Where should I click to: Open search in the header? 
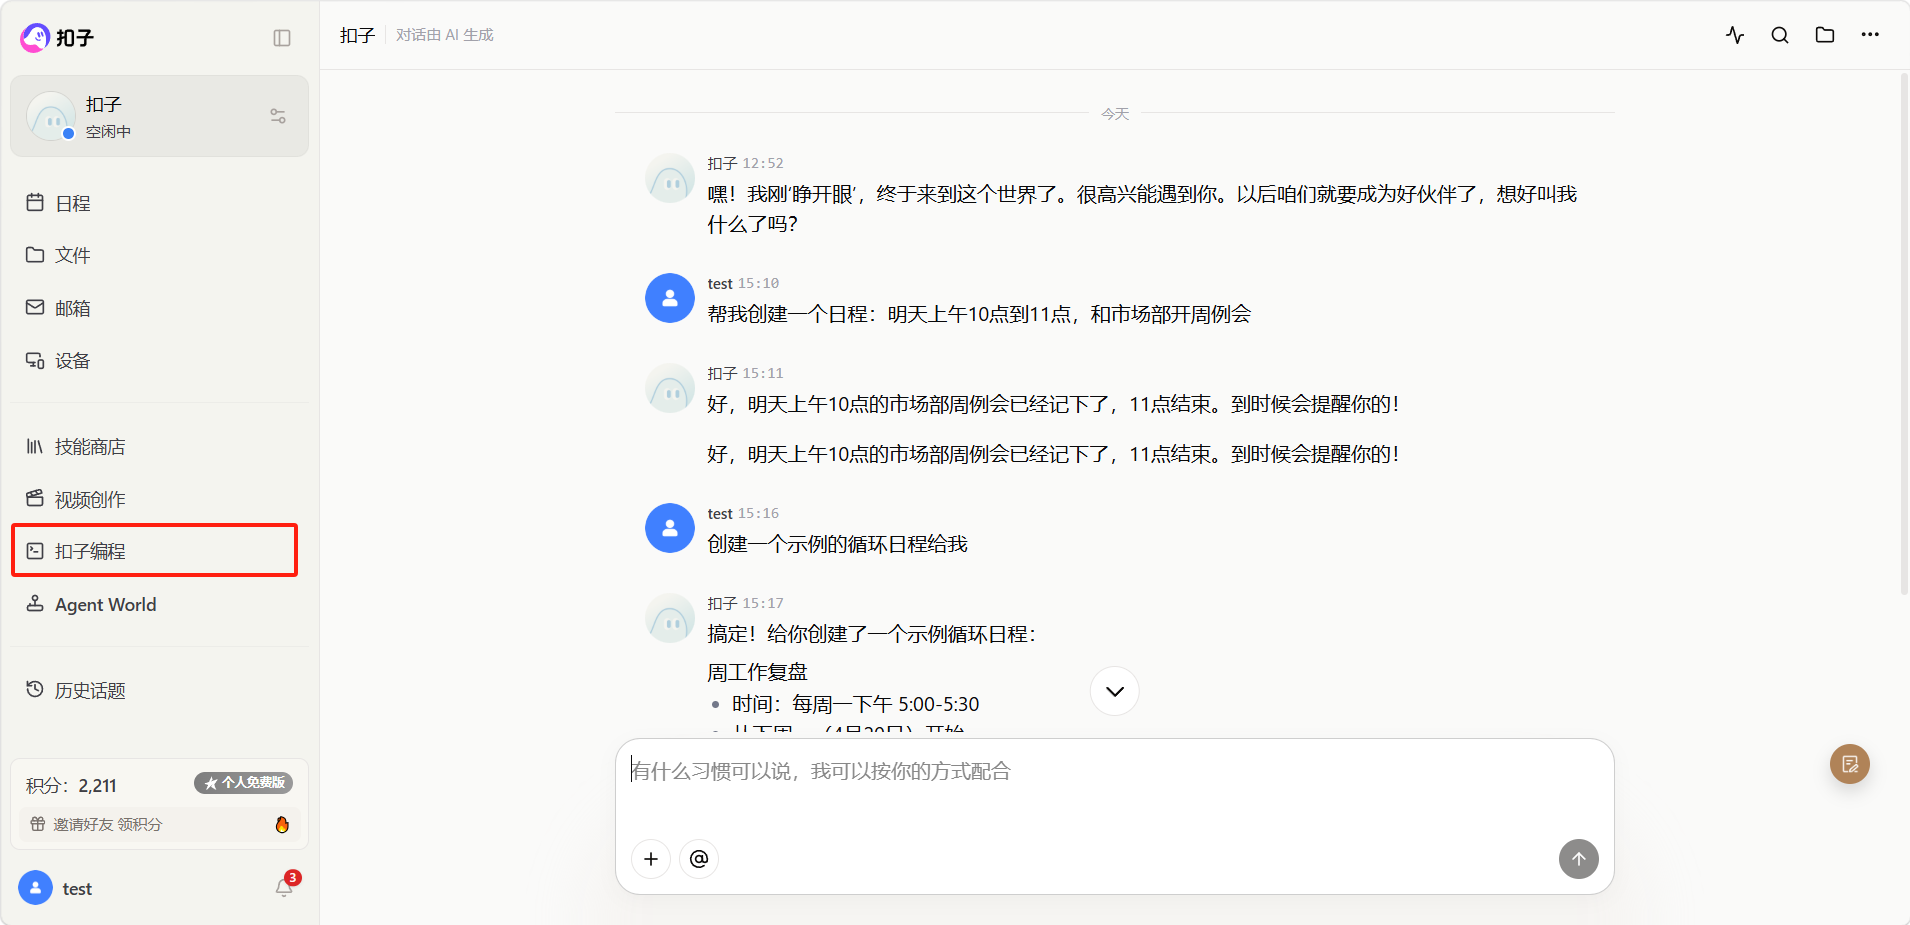point(1780,35)
